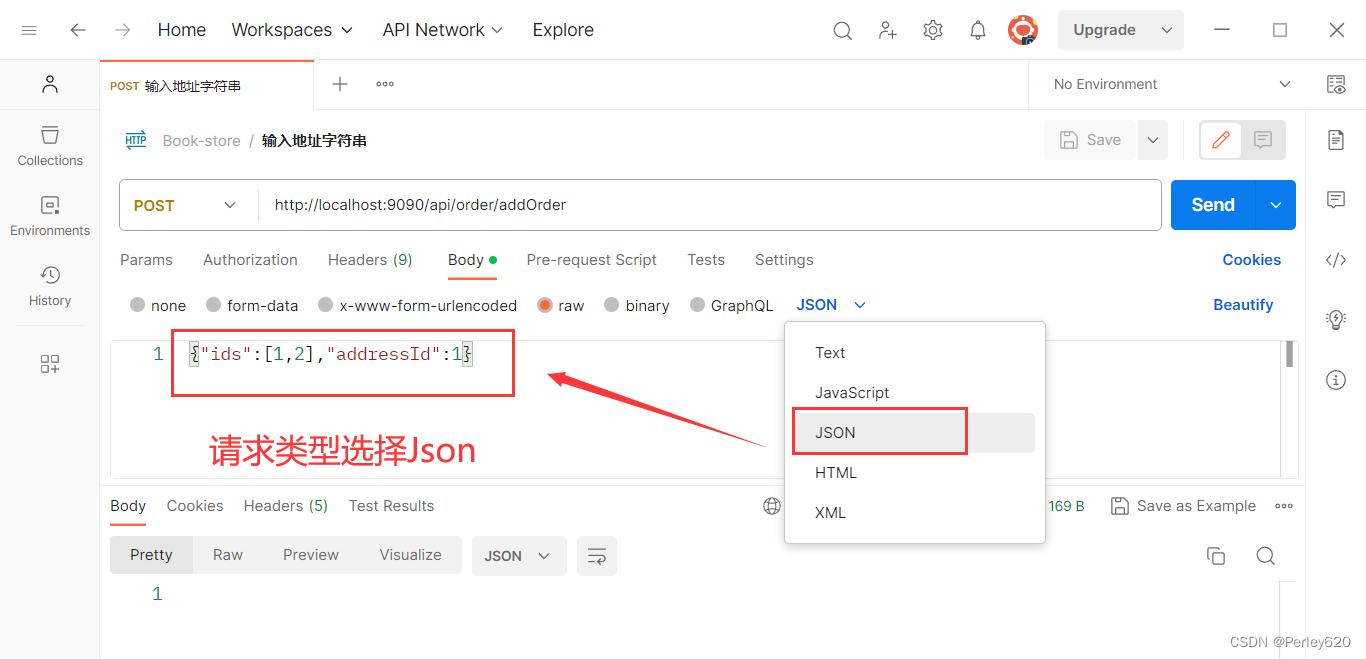The height and width of the screenshot is (659, 1366).
Task: Click the invite people icon
Action: pyautogui.click(x=888, y=30)
